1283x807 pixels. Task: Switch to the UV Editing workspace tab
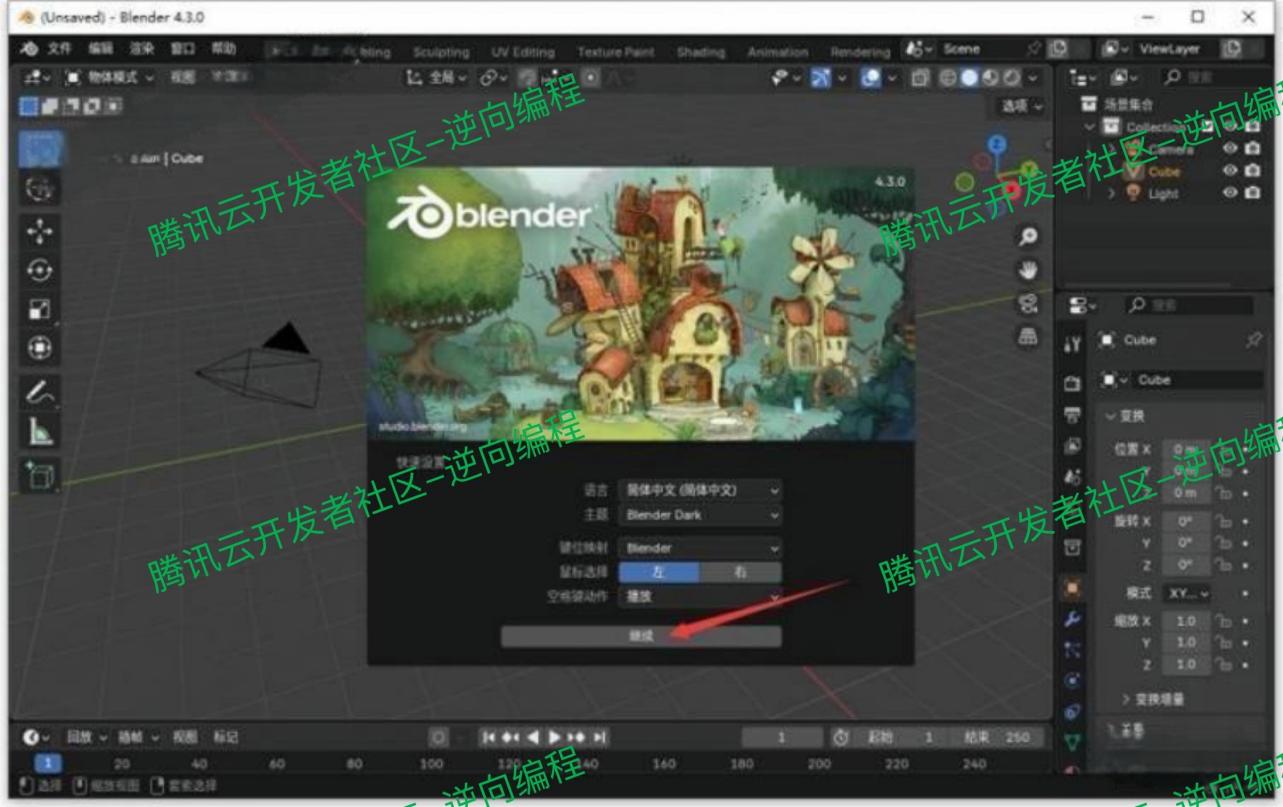coord(522,52)
